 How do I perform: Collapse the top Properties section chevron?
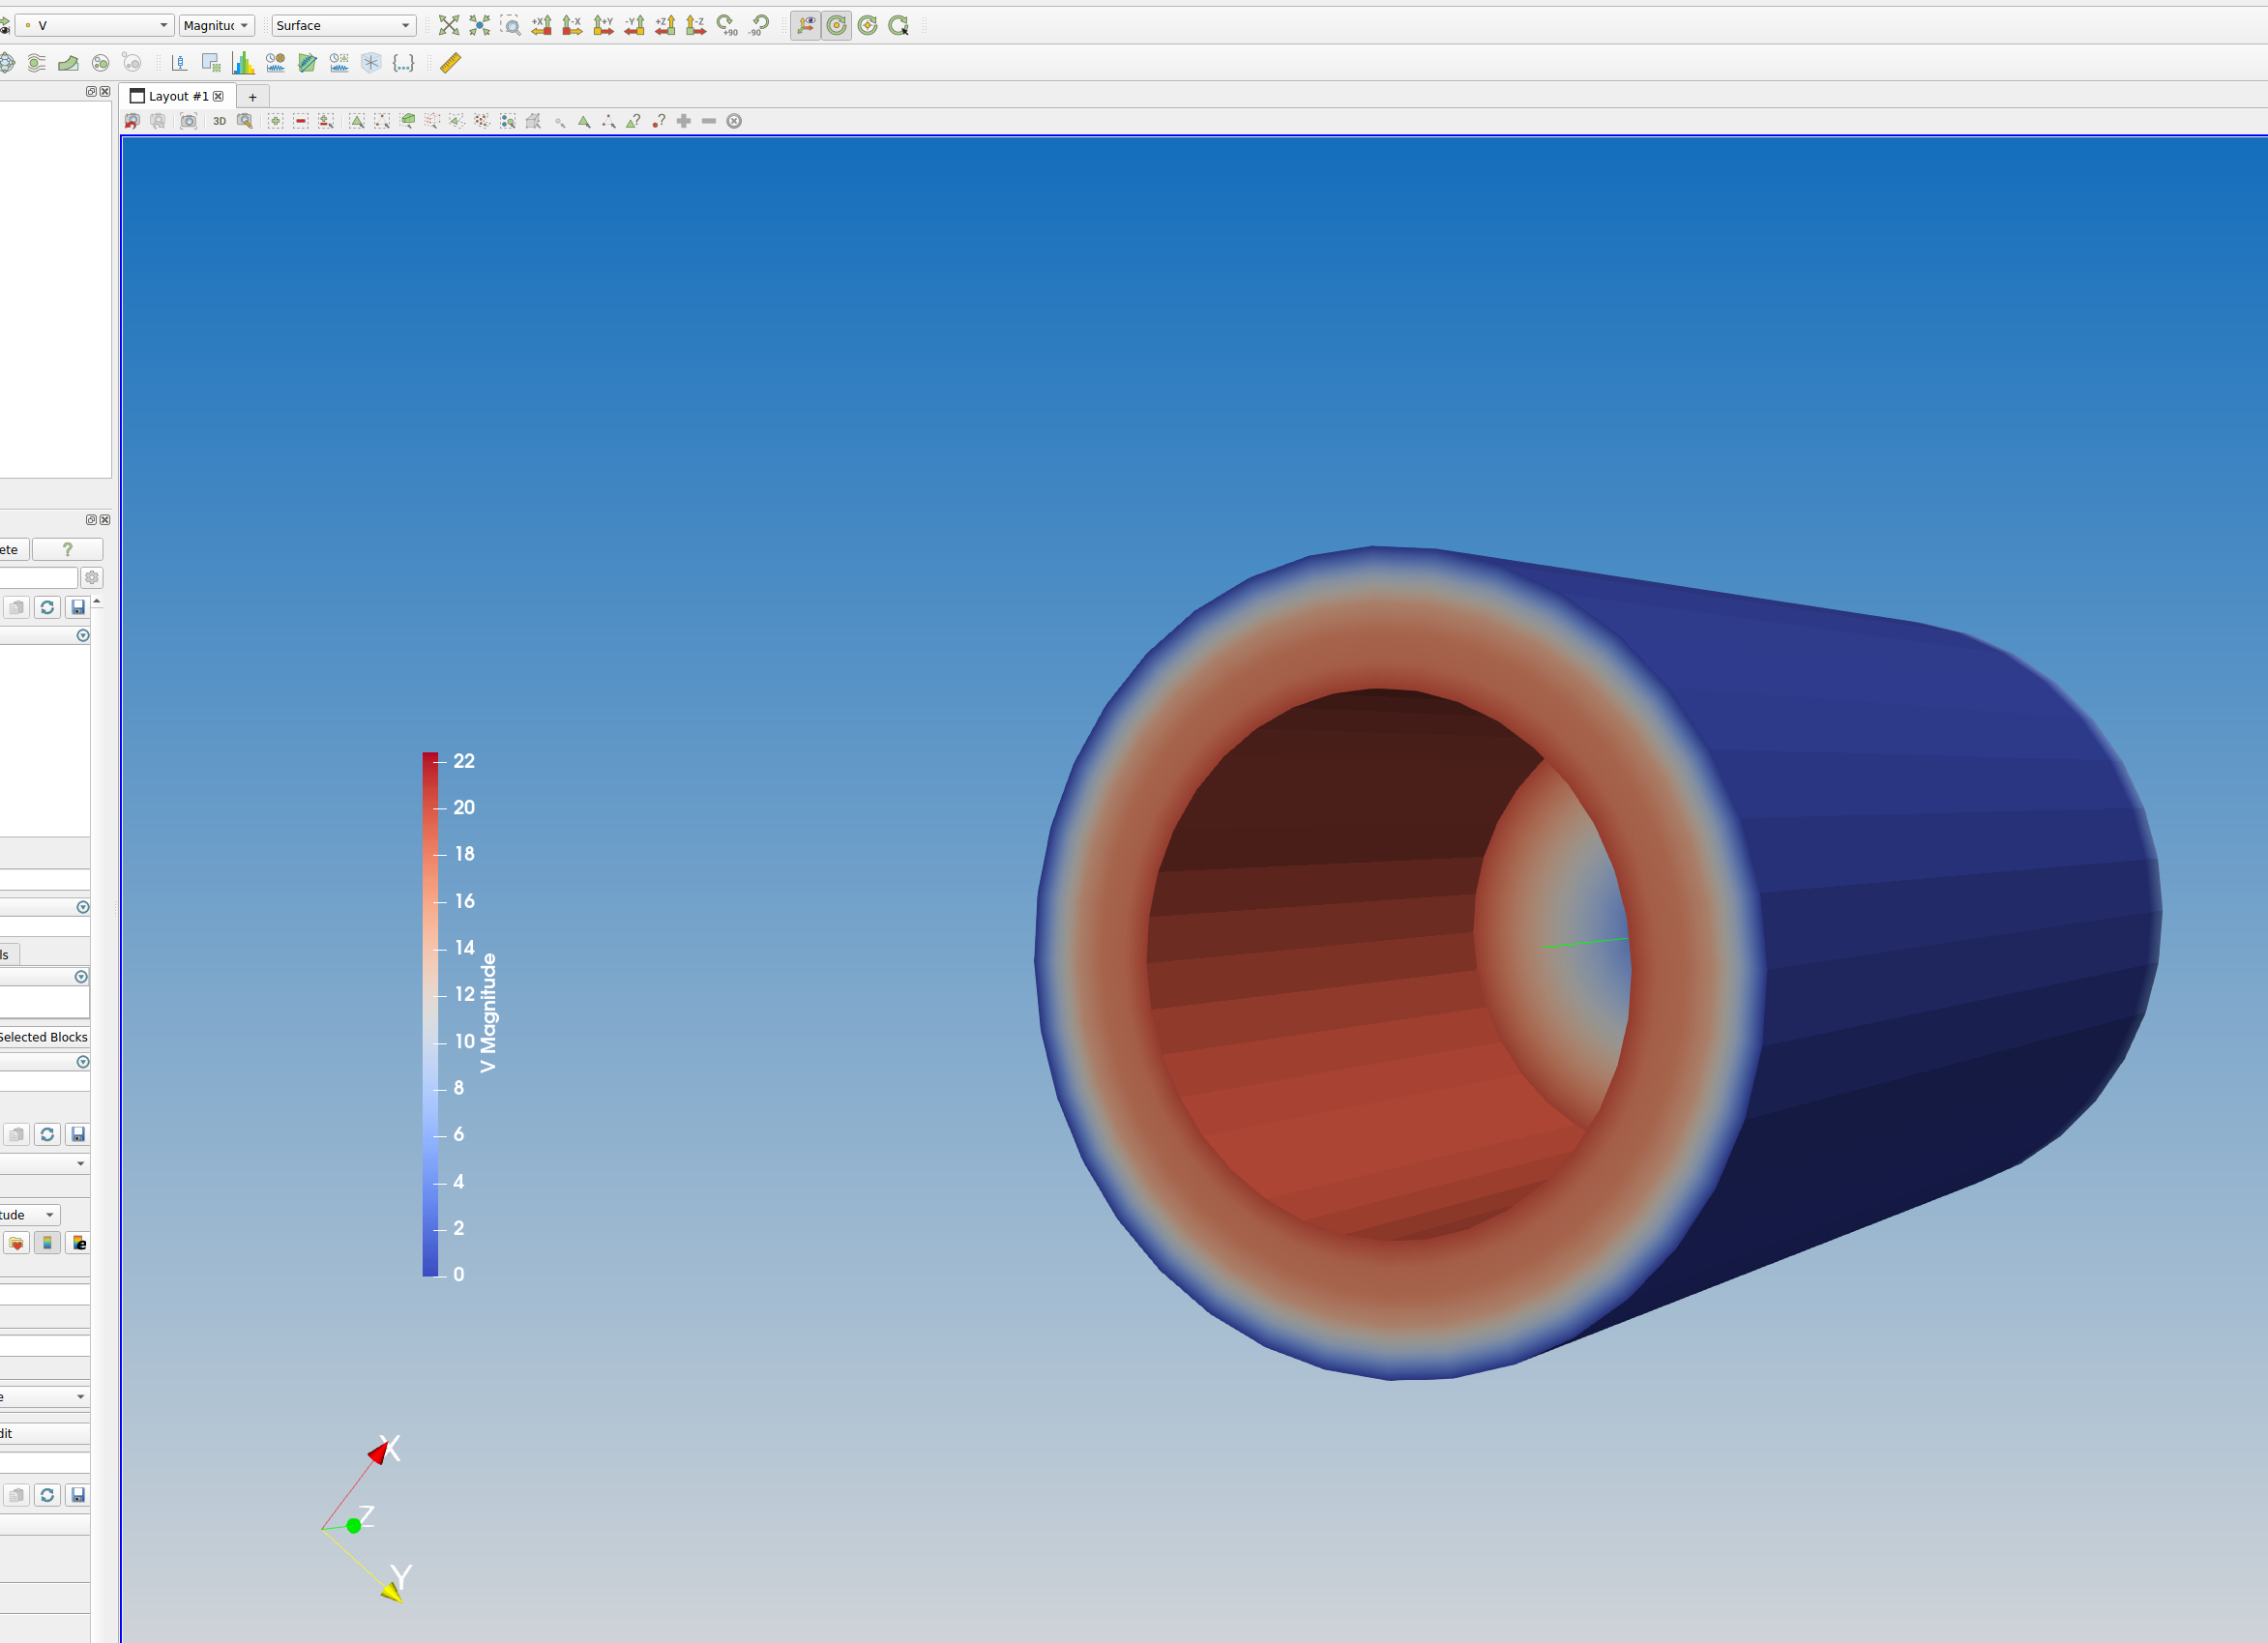(x=83, y=634)
